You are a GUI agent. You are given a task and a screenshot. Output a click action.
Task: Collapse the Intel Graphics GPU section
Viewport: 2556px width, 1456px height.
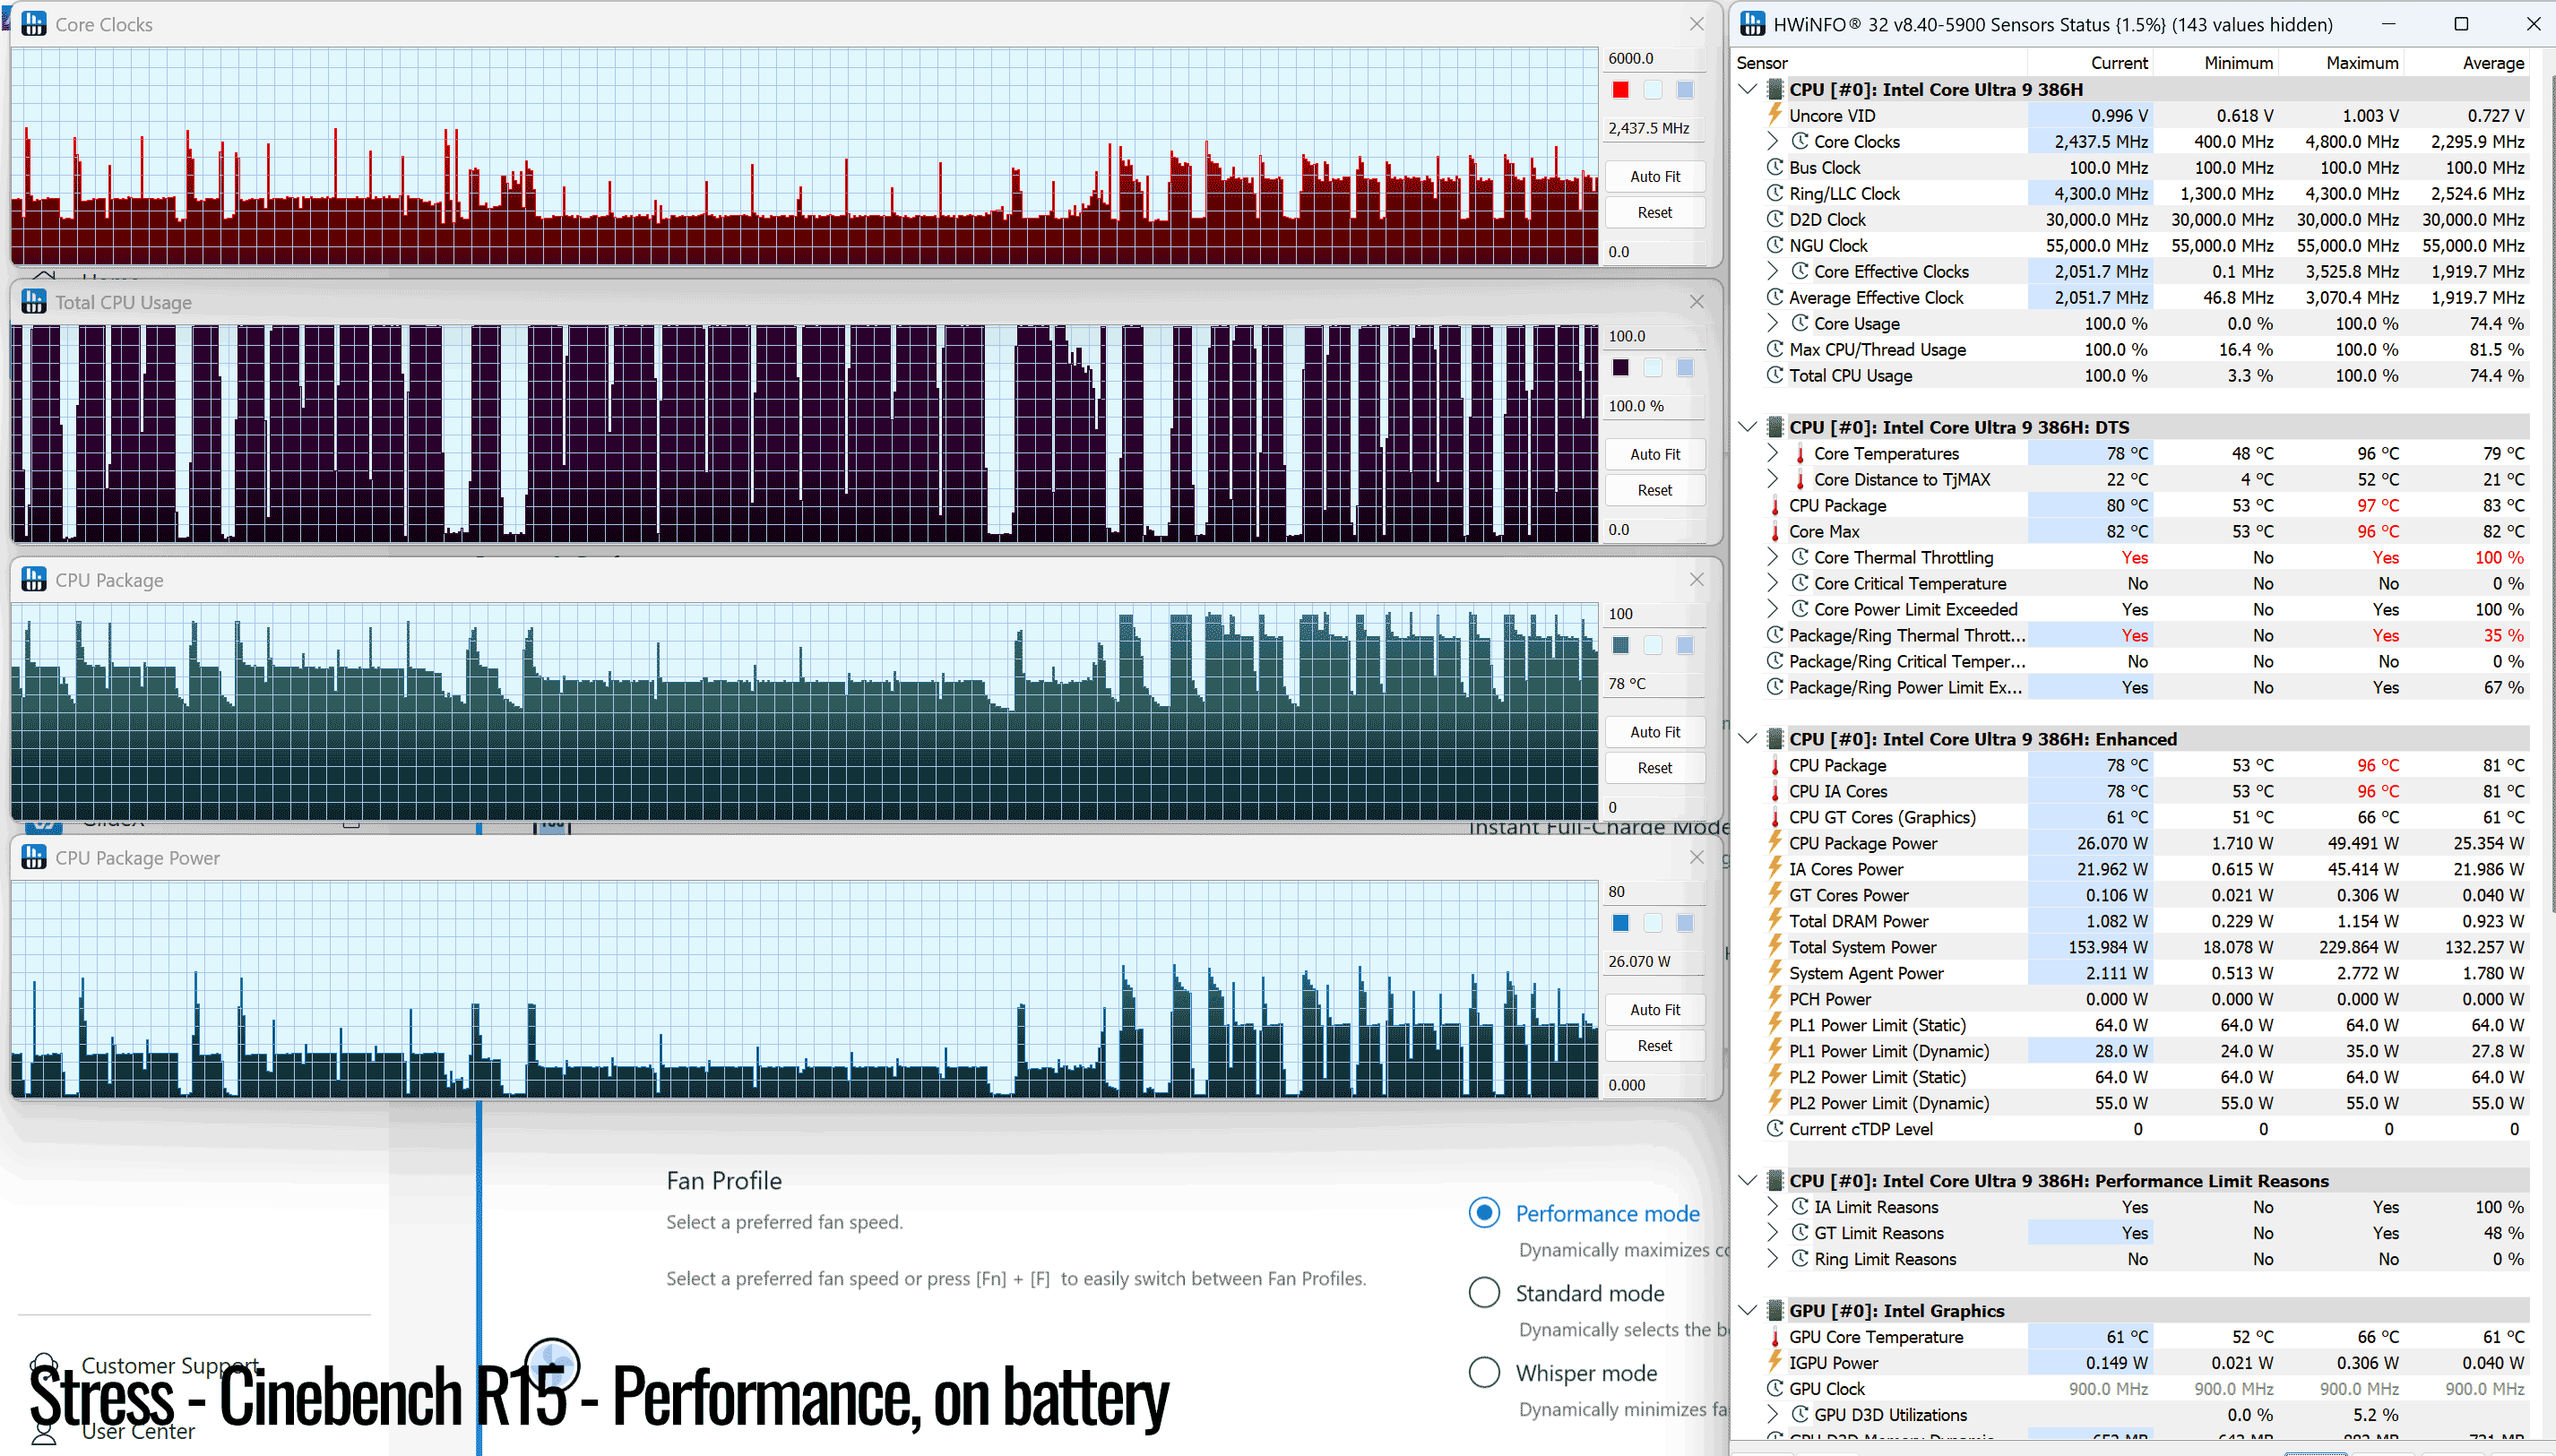tap(1748, 1310)
